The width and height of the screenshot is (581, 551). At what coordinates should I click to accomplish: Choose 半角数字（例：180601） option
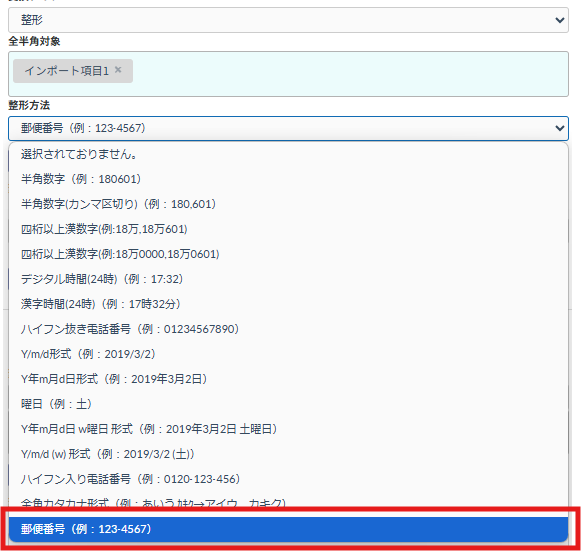point(288,179)
